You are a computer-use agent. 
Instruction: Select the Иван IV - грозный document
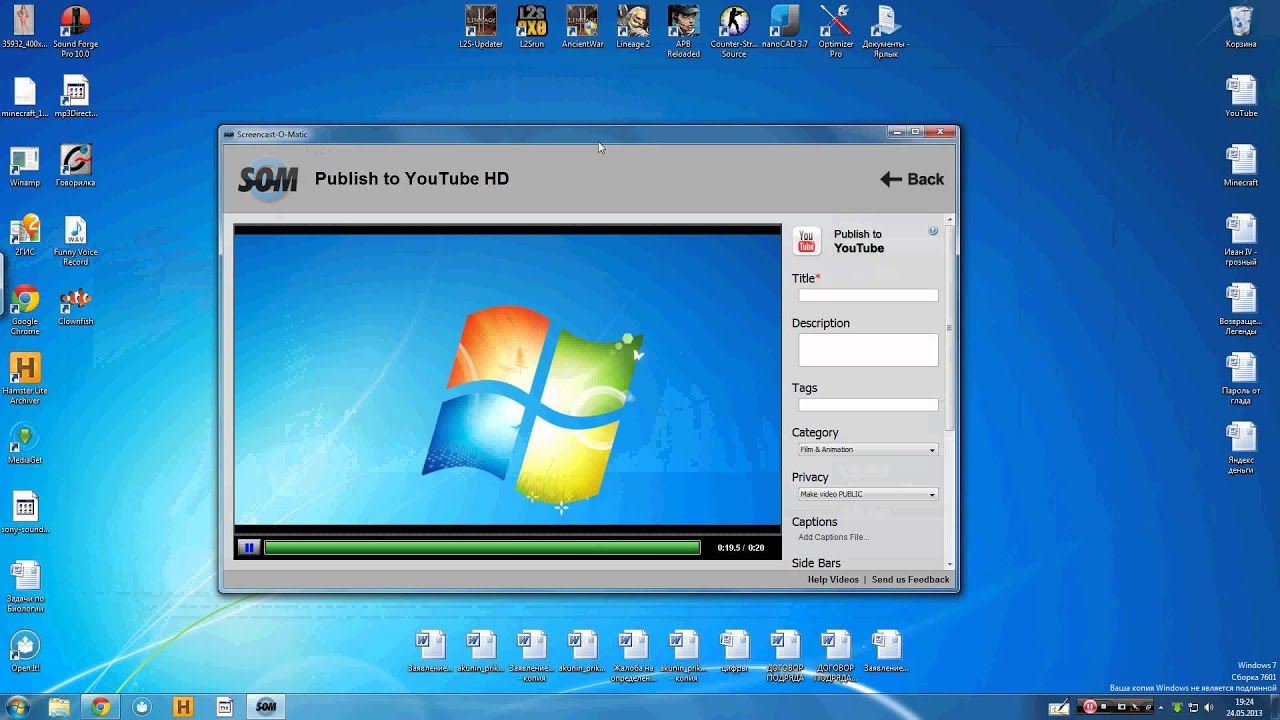(1241, 240)
